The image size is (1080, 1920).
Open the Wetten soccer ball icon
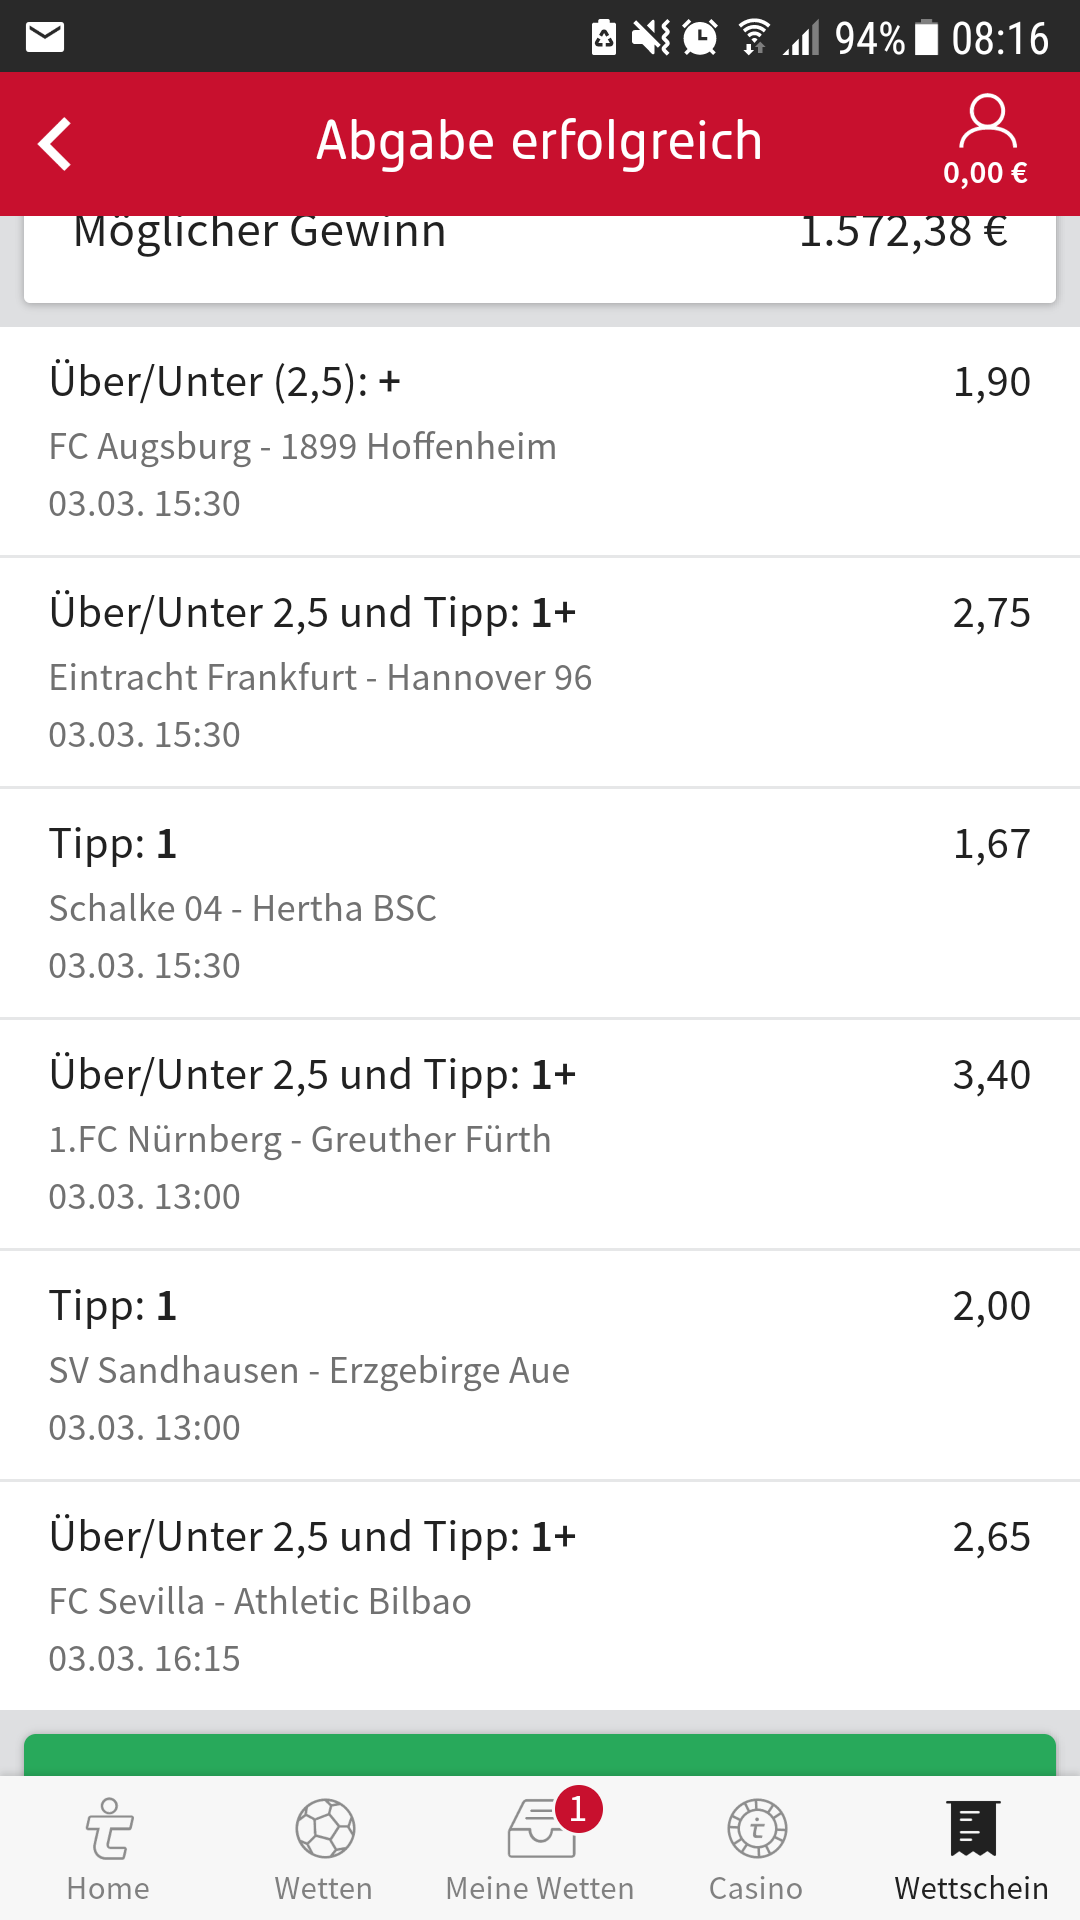click(x=324, y=1830)
